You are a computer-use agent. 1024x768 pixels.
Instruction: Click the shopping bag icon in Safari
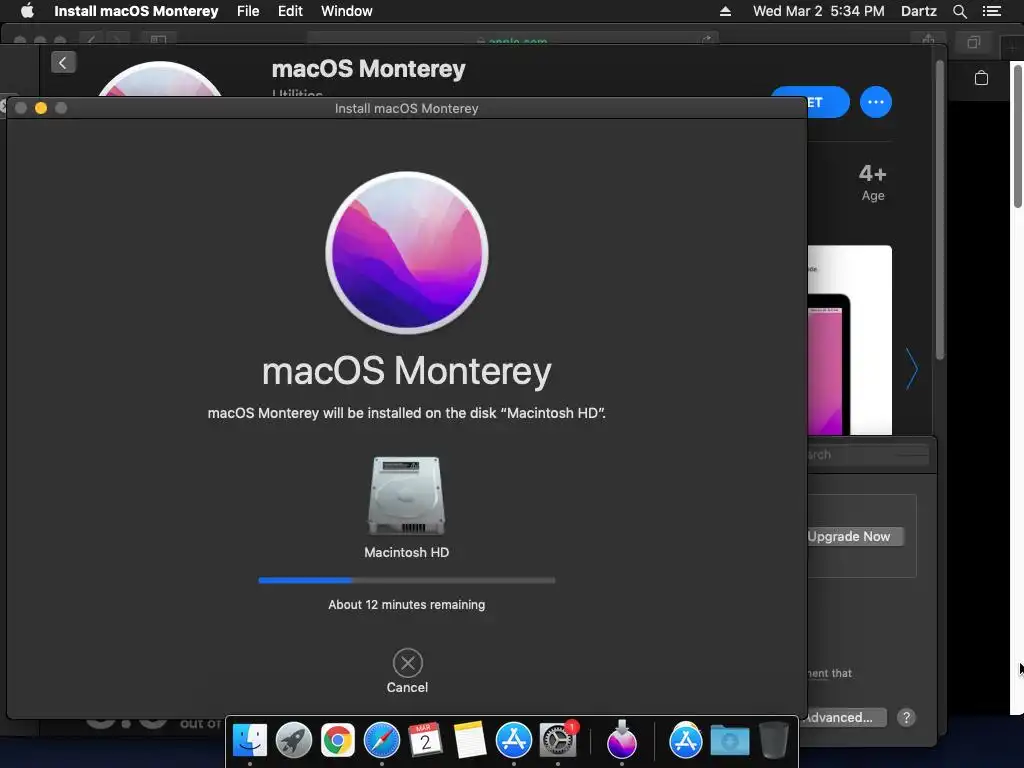(x=981, y=78)
